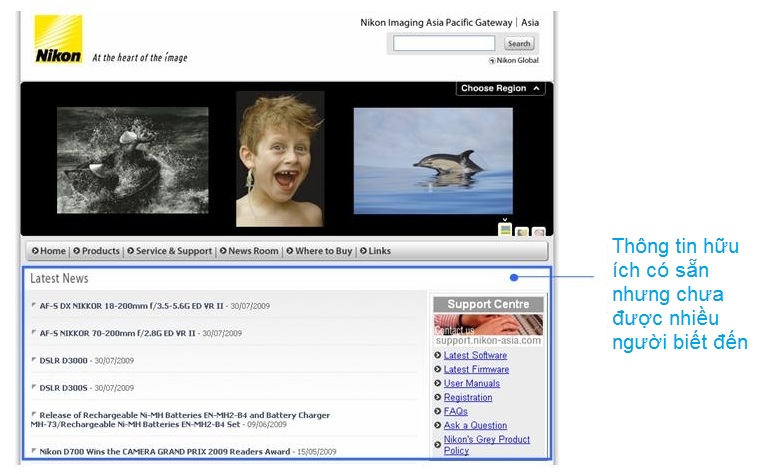Click the Latest News heading
Screen dimensions: 771x474
(59, 278)
